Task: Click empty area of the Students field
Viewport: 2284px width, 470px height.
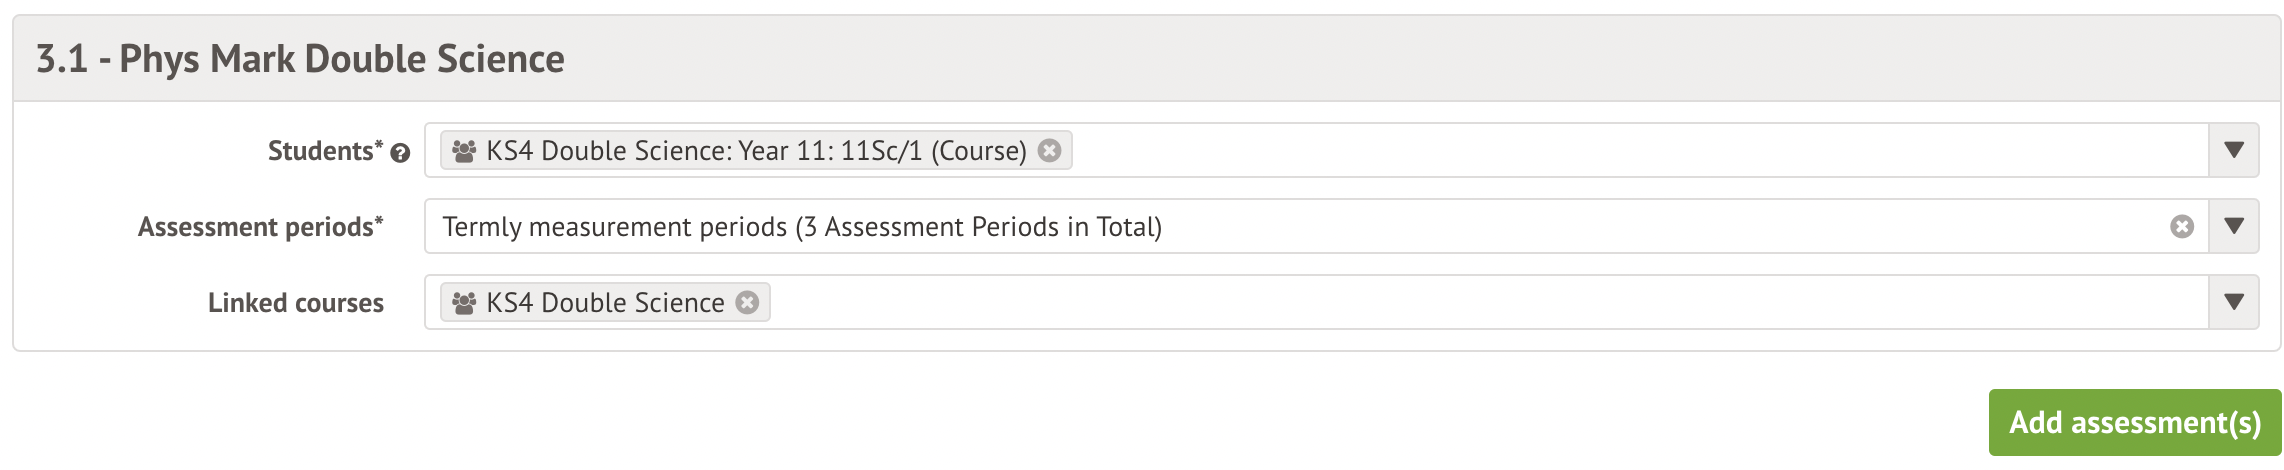Action: point(1600,150)
